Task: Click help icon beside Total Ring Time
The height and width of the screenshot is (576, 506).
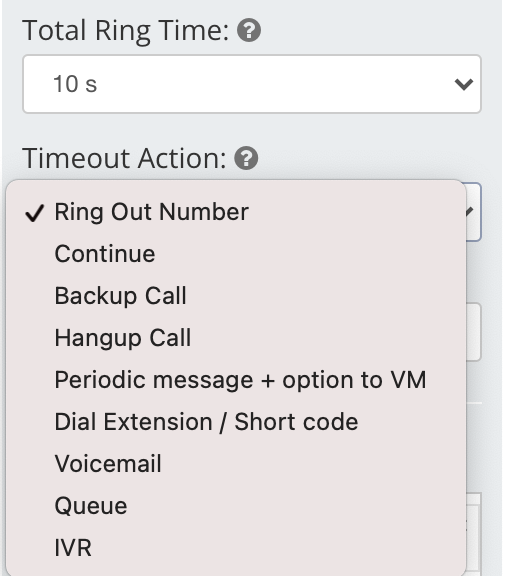Action: [x=249, y=30]
